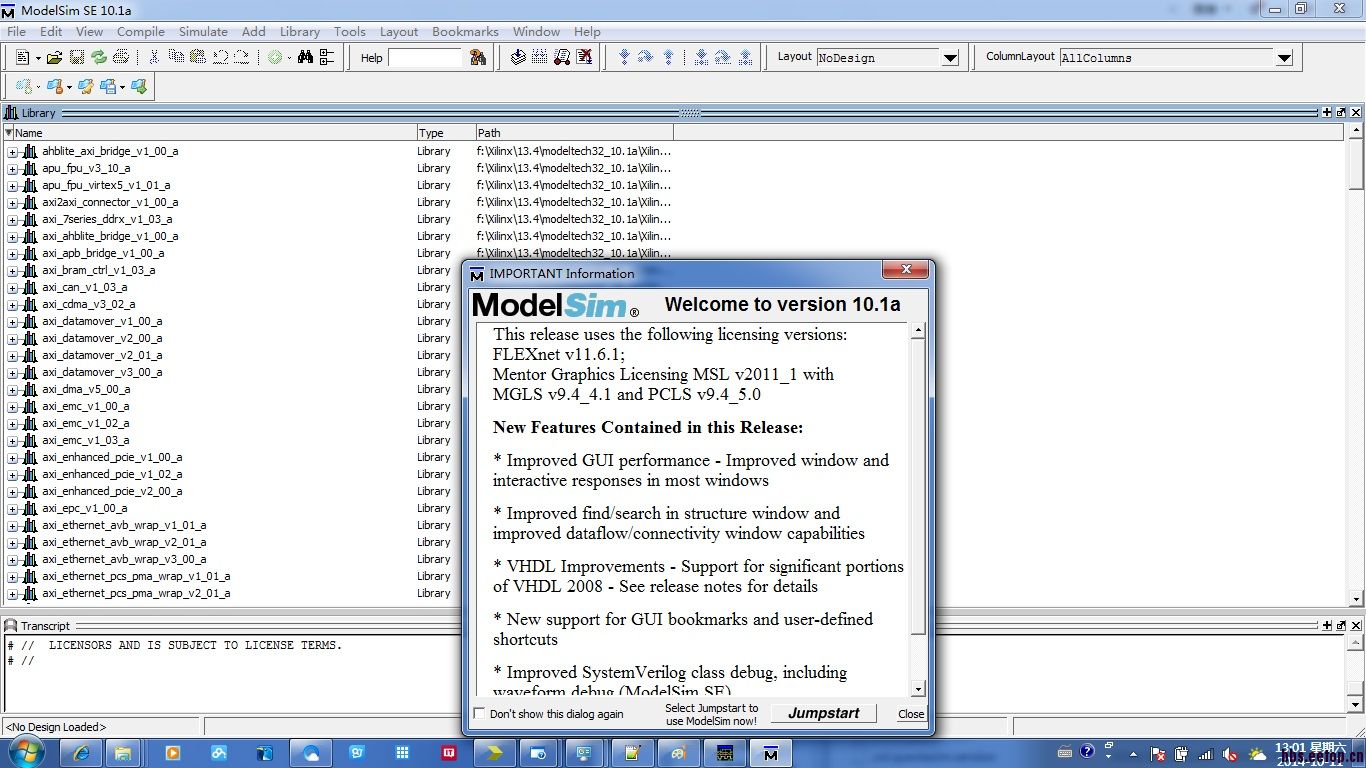The width and height of the screenshot is (1366, 768).
Task: Click the Collapse All tree icon
Action: (328, 58)
